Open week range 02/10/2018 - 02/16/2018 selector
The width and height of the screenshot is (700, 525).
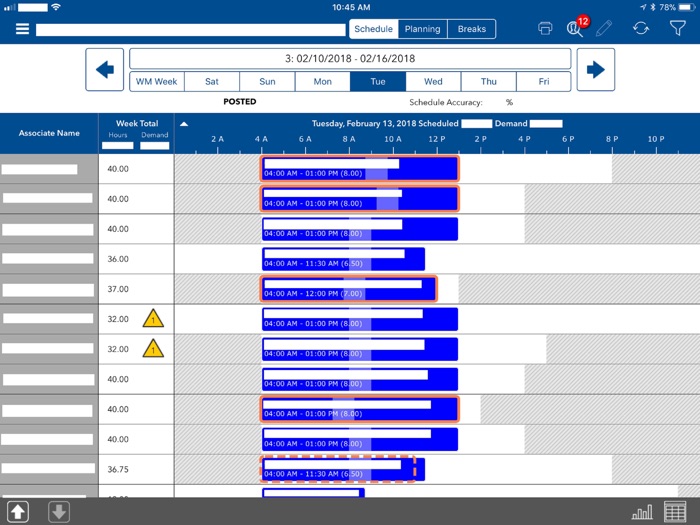pos(350,58)
